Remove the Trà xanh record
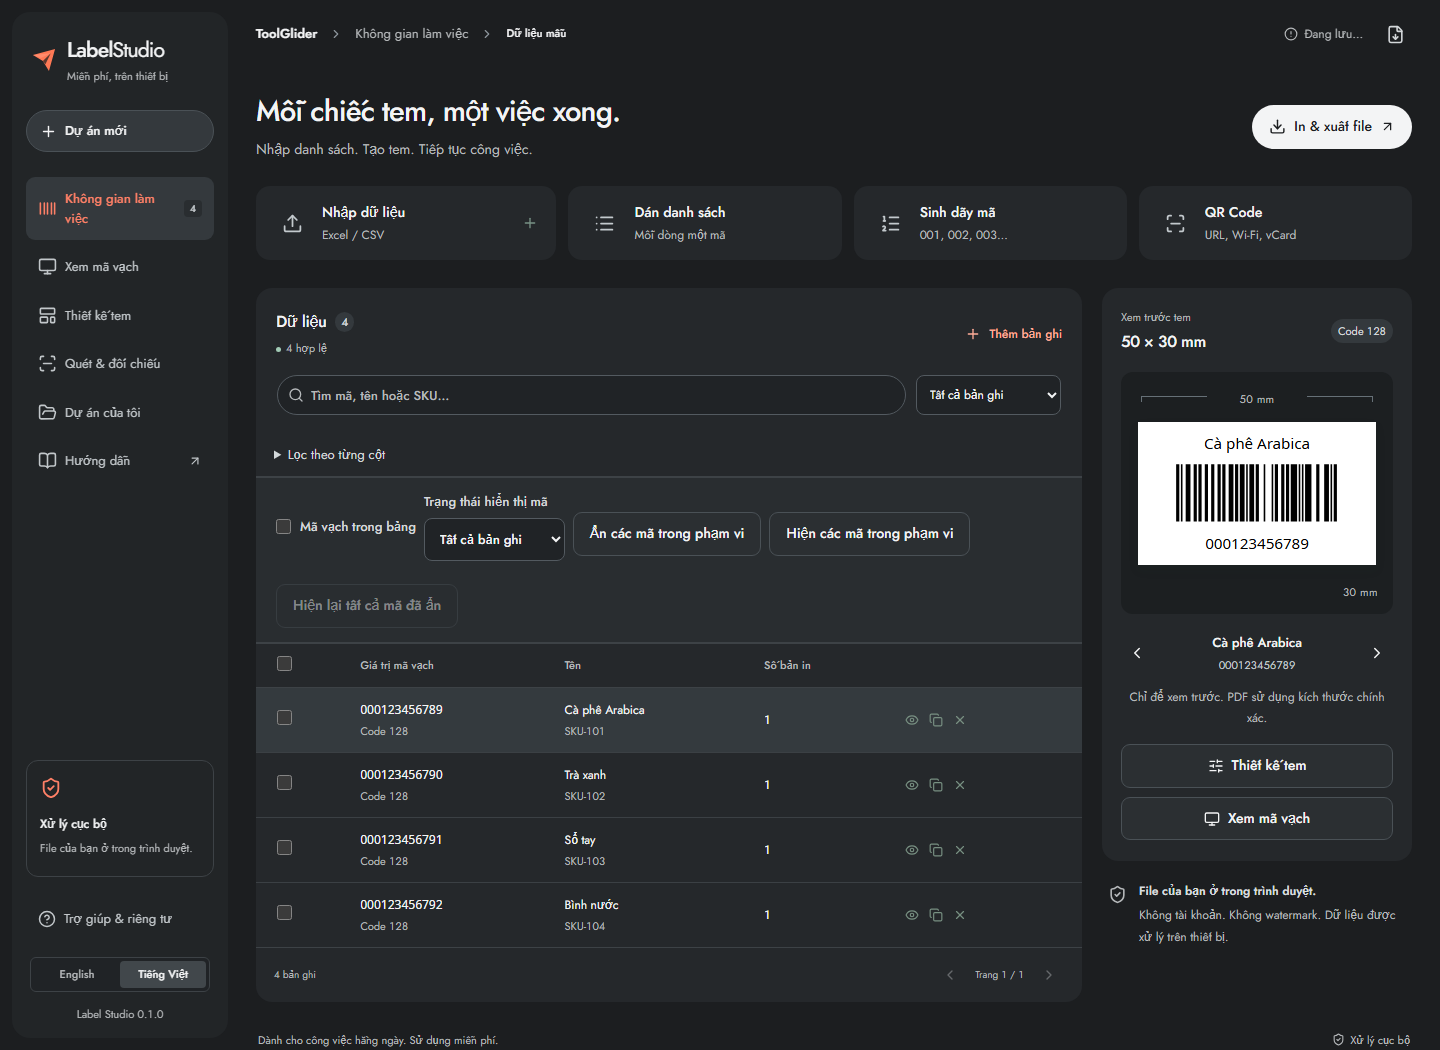Screen dimensions: 1440x1050 point(960,785)
